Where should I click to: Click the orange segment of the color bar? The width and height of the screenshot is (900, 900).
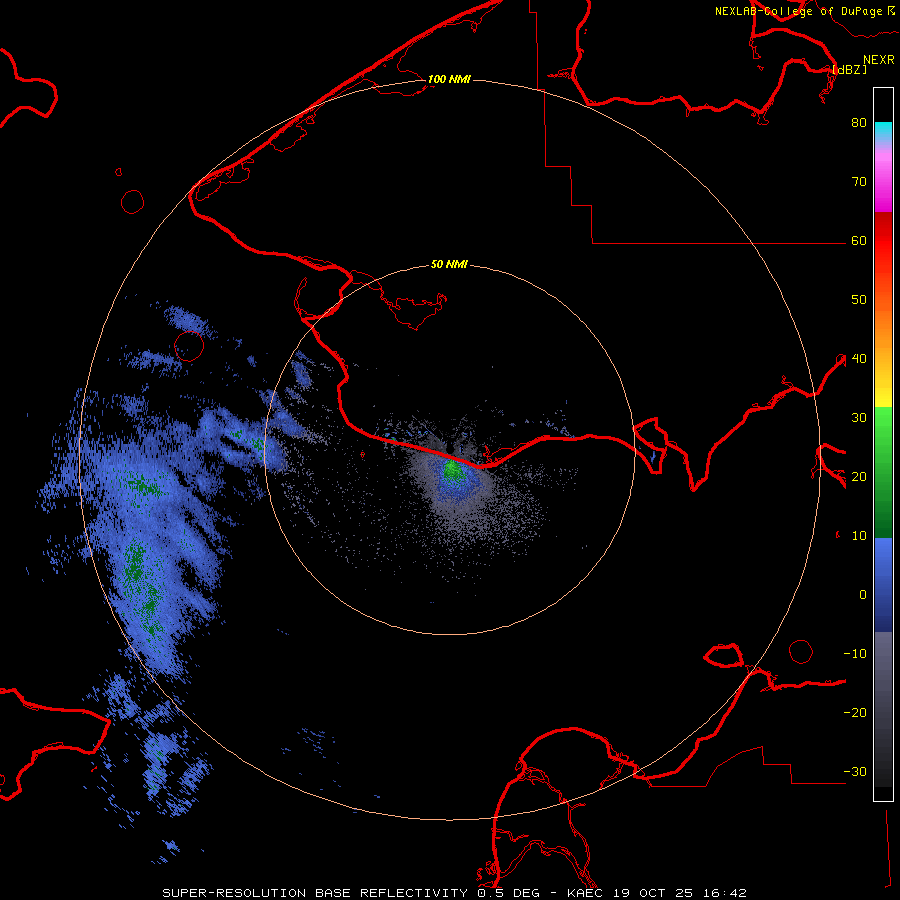pos(883,327)
